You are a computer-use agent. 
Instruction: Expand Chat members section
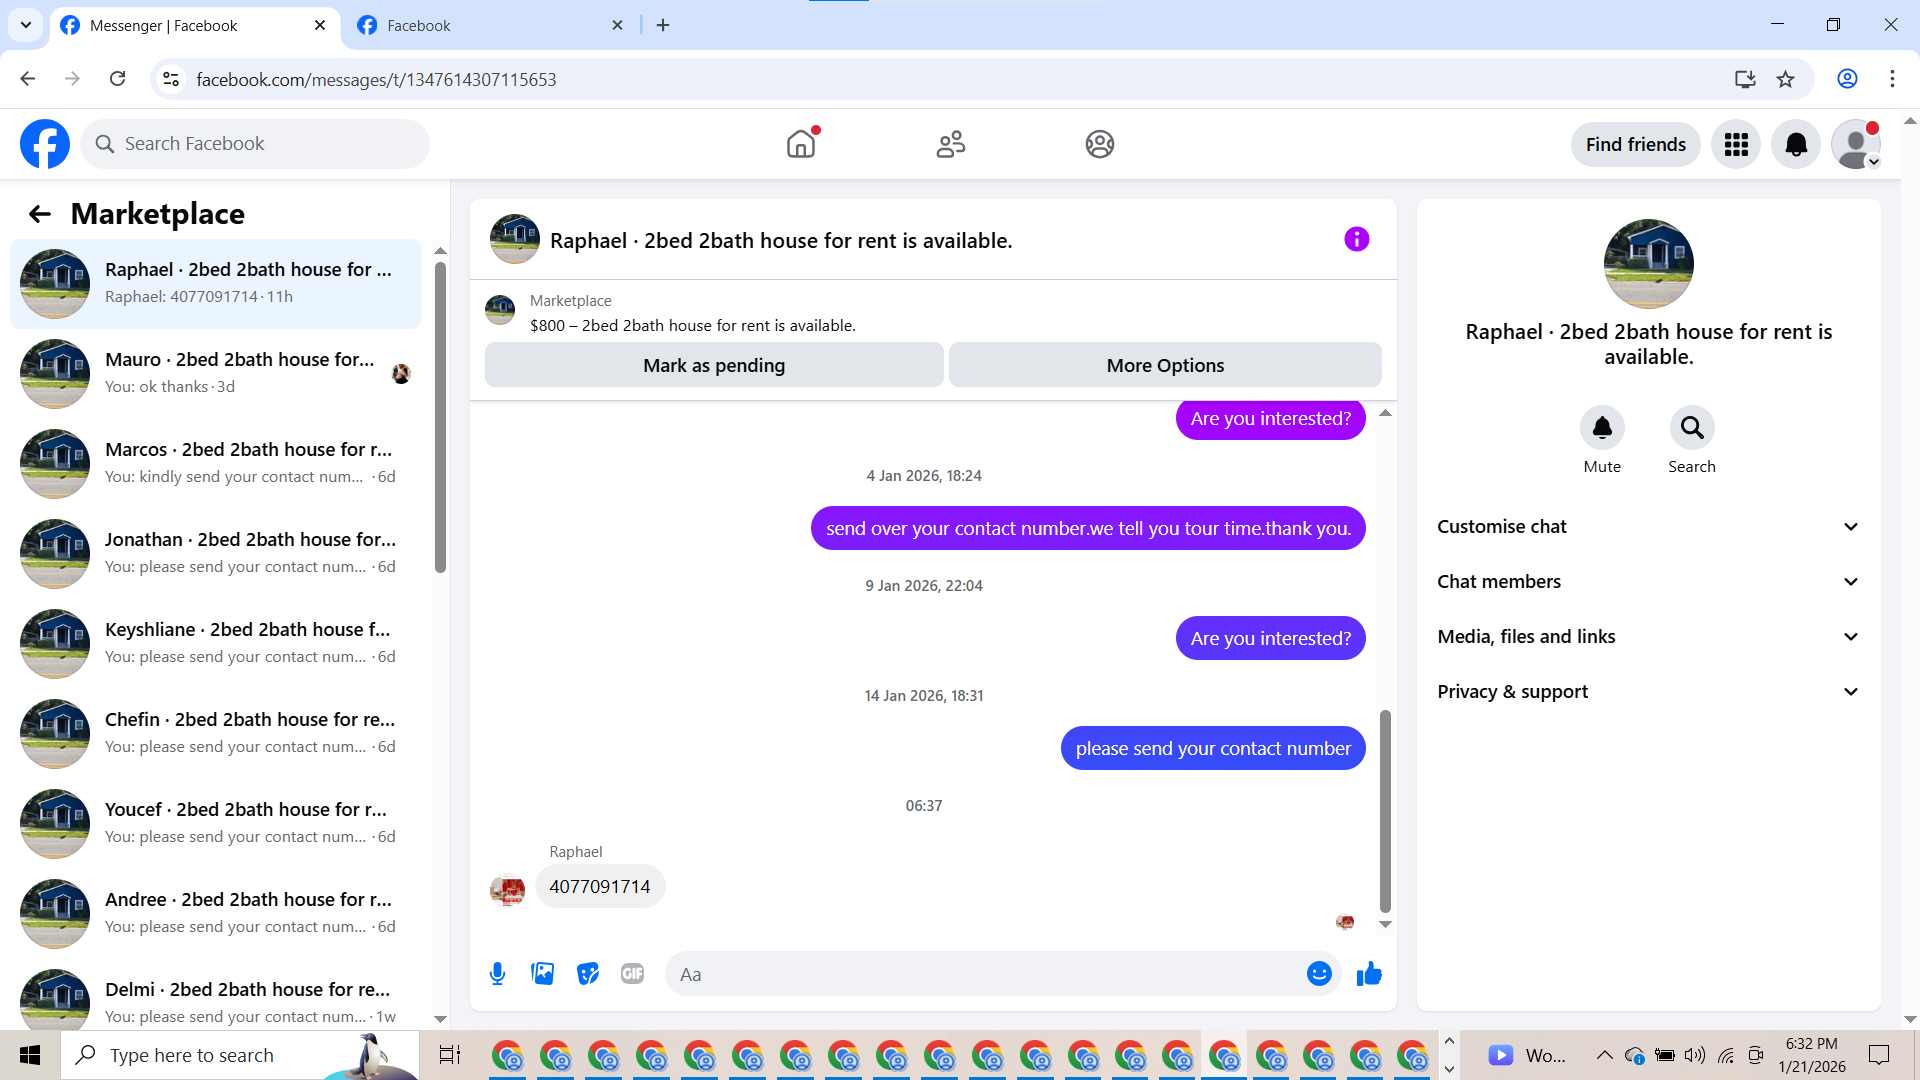[1648, 582]
